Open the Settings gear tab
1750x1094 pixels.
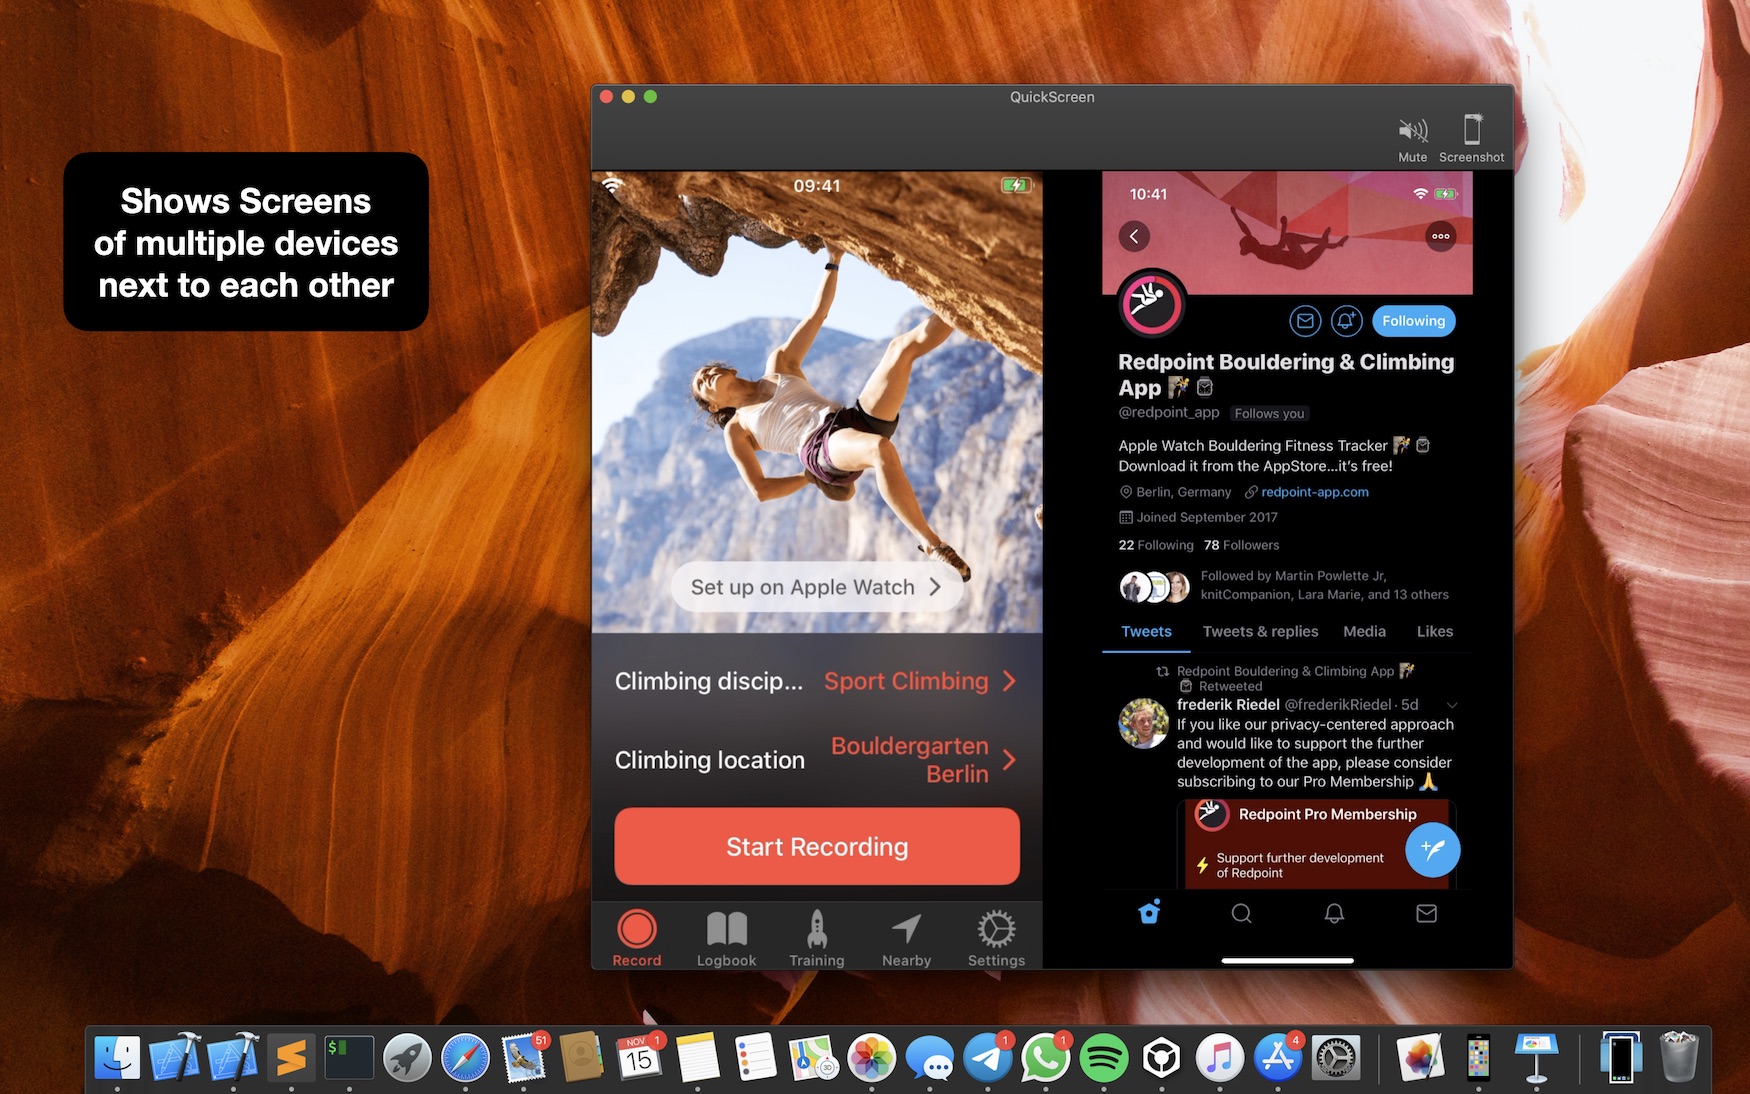click(997, 938)
